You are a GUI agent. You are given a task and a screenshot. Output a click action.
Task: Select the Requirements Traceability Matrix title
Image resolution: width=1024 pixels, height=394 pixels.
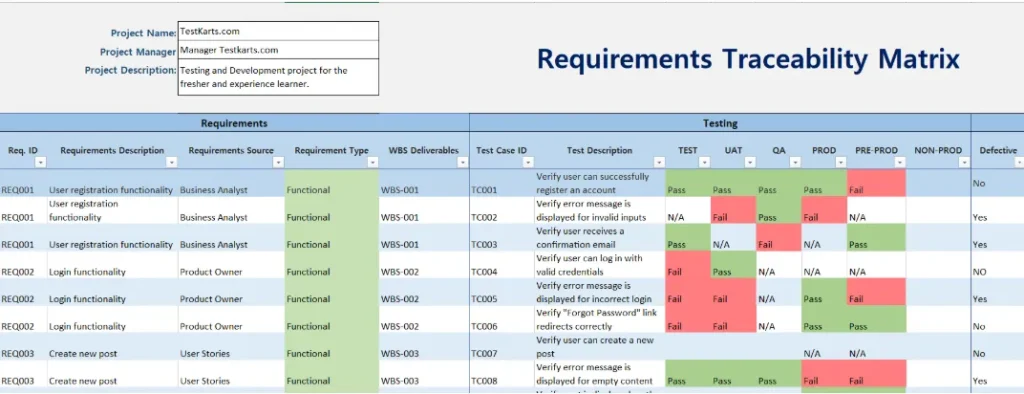(748, 59)
